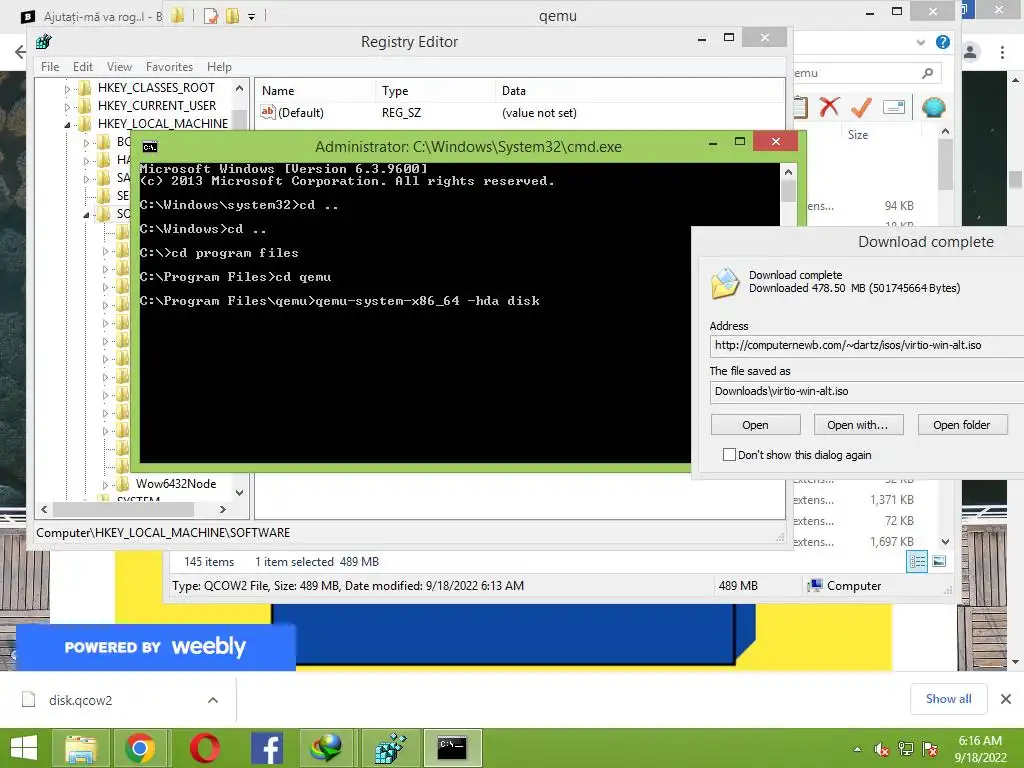The image size is (1024, 768).
Task: Open the browser profile avatar
Action: 970,52
